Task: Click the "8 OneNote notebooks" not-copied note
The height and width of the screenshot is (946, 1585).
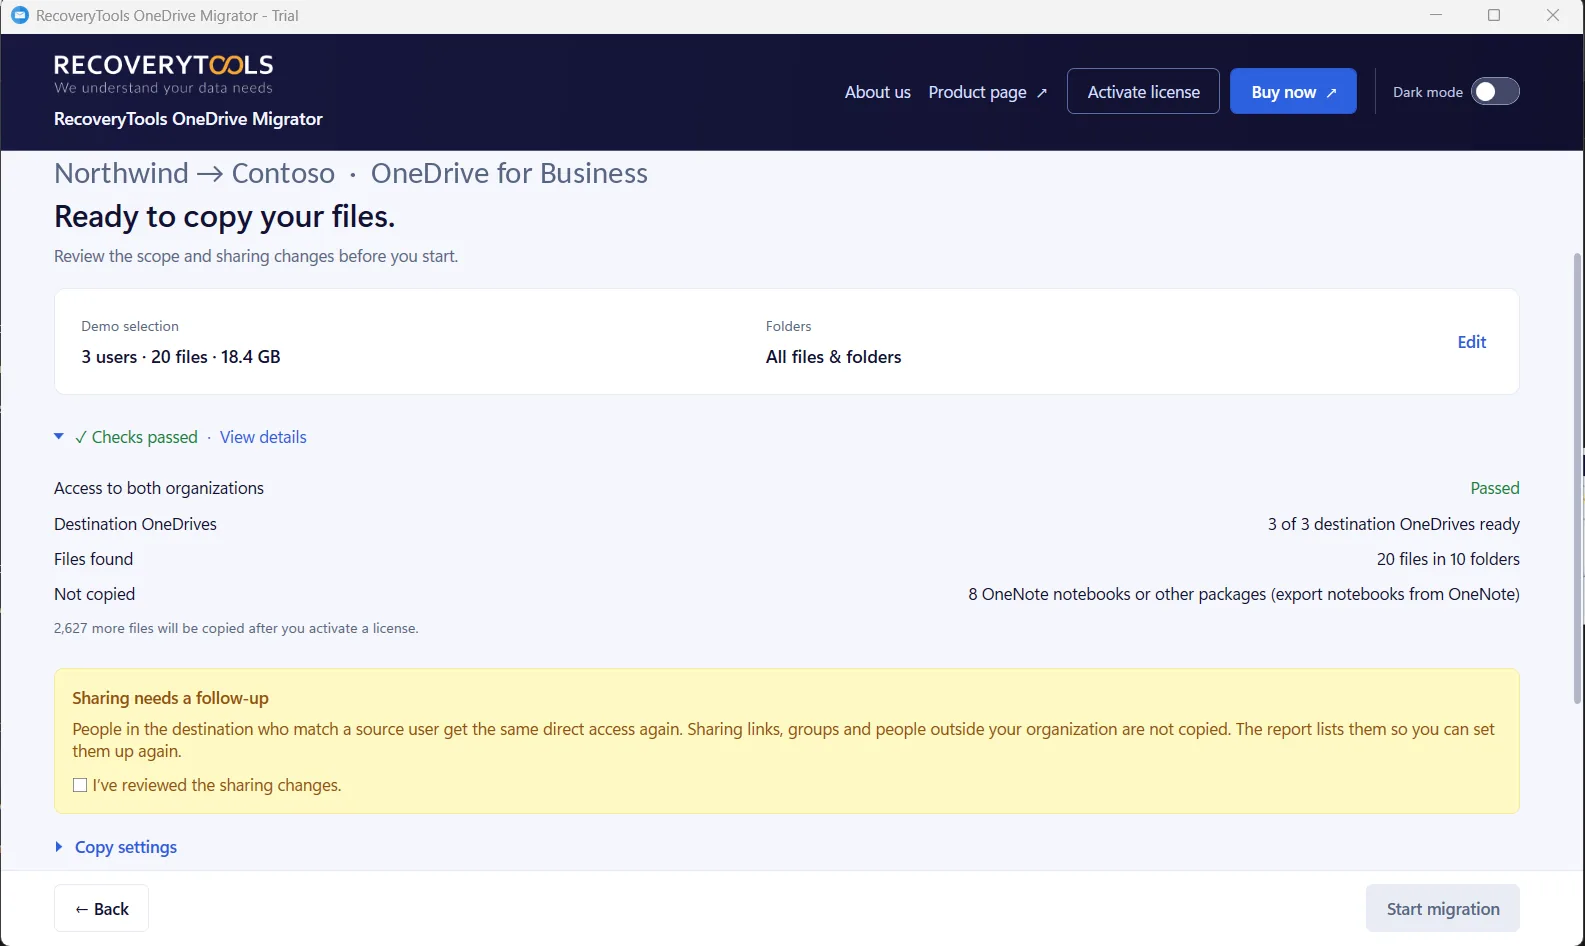Action: point(1244,594)
